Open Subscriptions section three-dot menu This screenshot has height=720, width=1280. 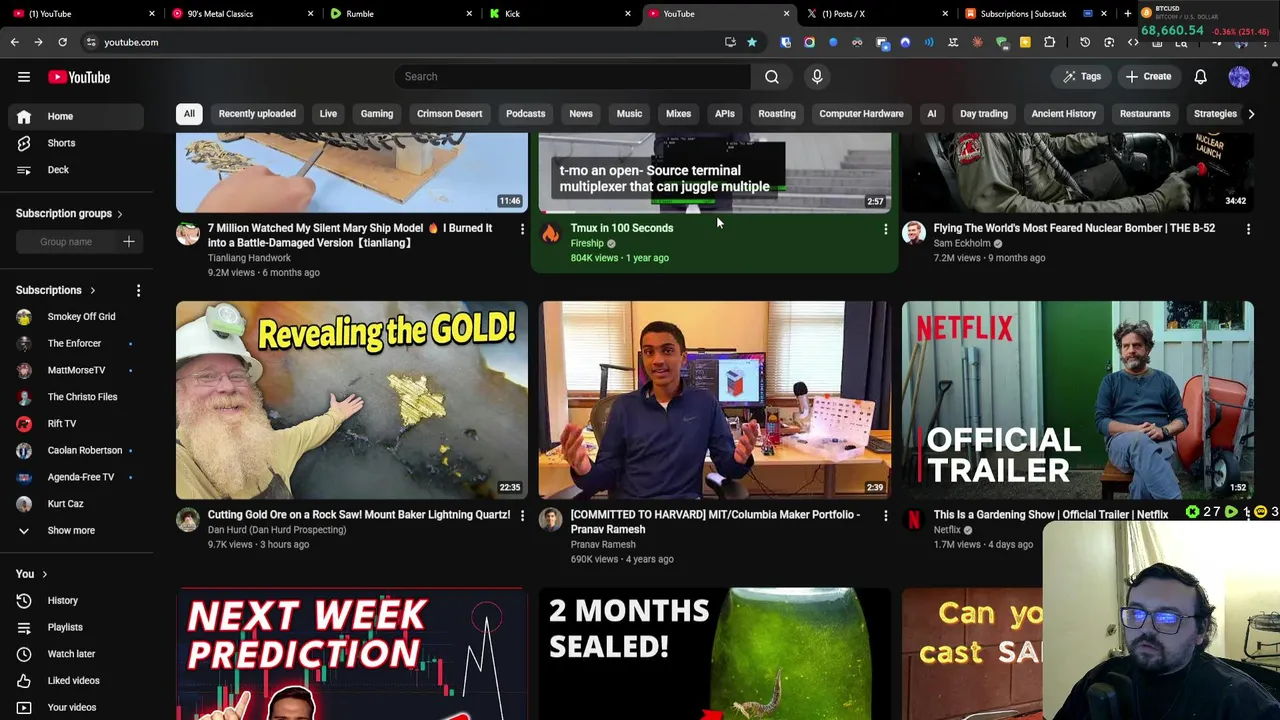coord(138,290)
